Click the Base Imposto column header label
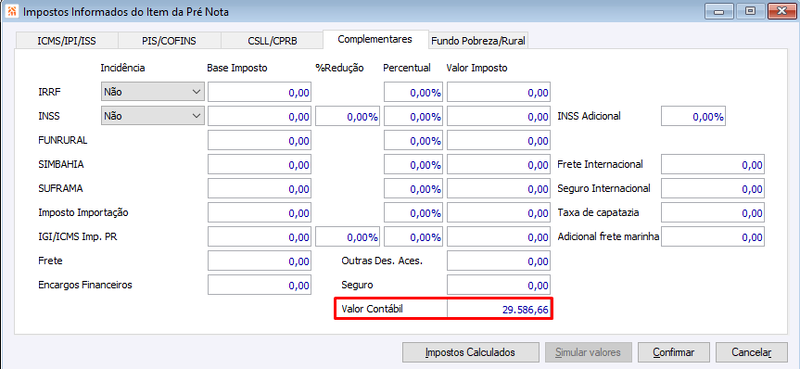The height and width of the screenshot is (369, 800). (x=237, y=68)
